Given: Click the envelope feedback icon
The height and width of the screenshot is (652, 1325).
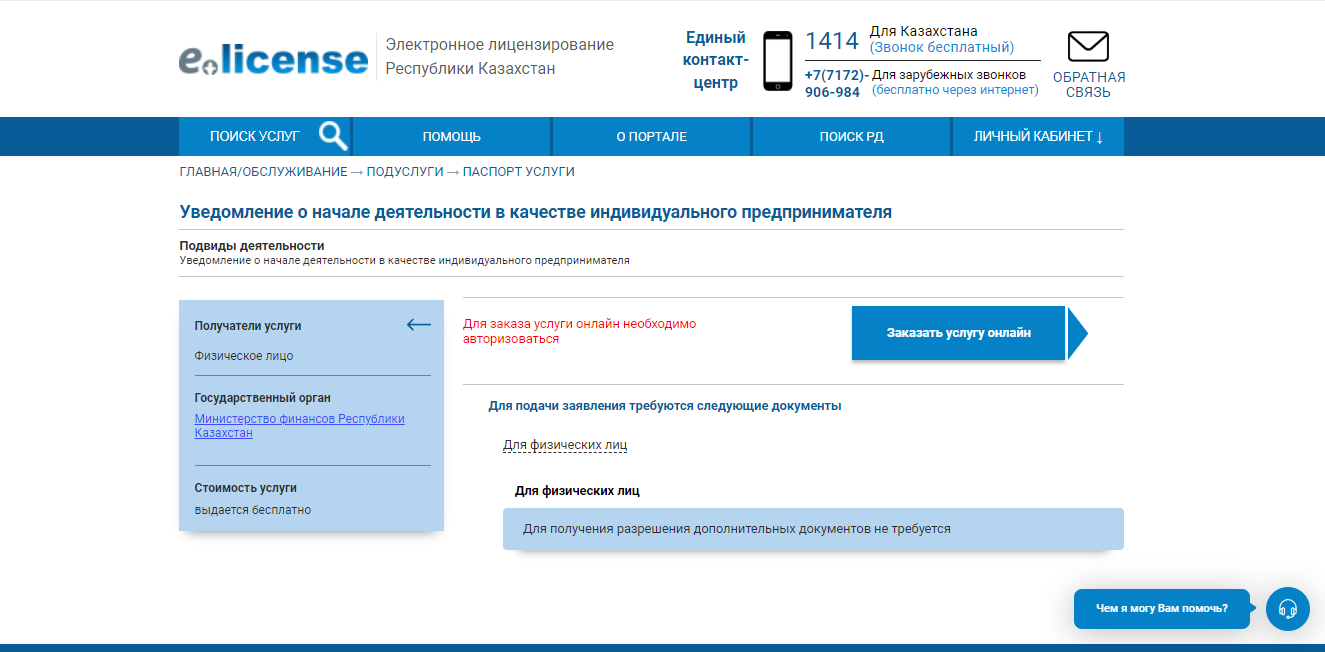Looking at the screenshot, I should coord(1088,47).
